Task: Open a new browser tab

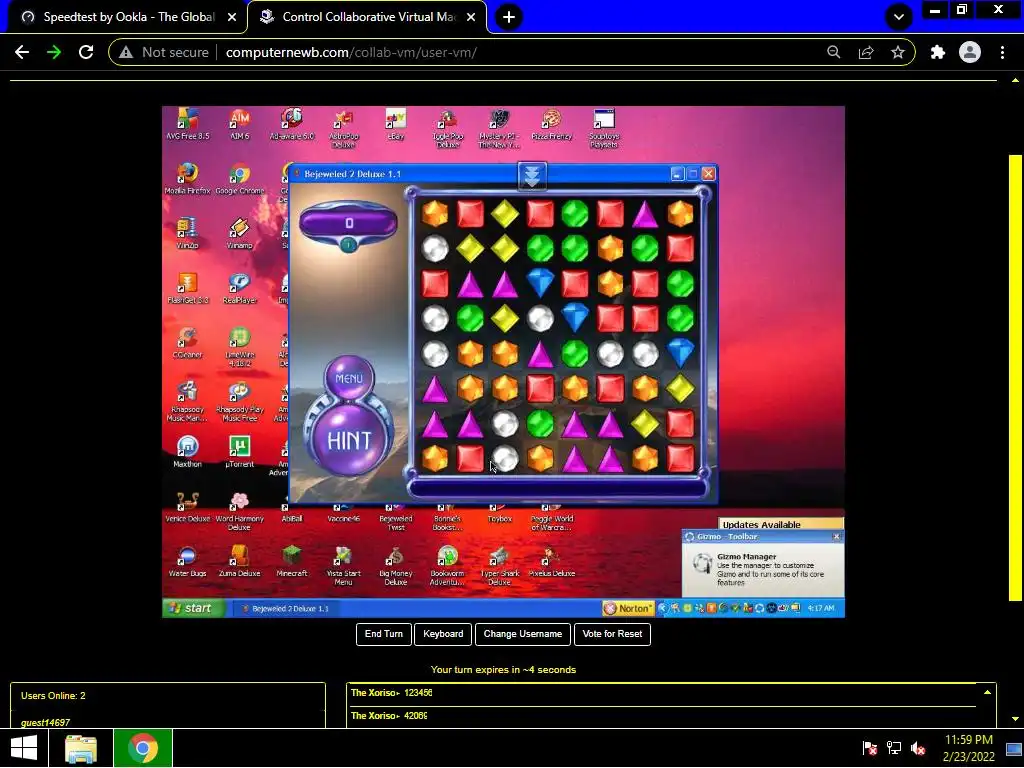Action: pos(509,17)
